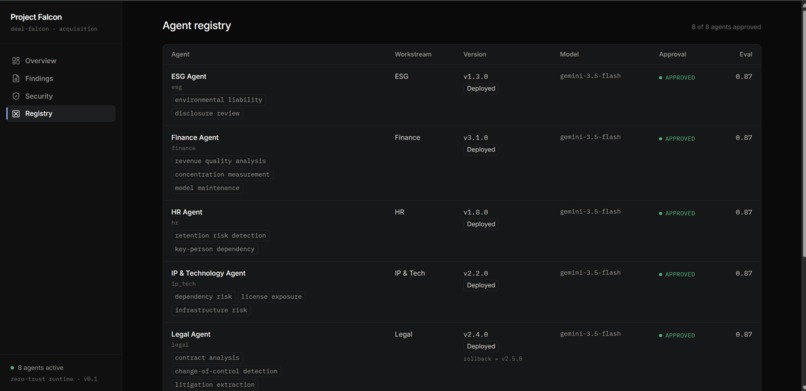Click the 'license exposure' tag

click(x=271, y=296)
